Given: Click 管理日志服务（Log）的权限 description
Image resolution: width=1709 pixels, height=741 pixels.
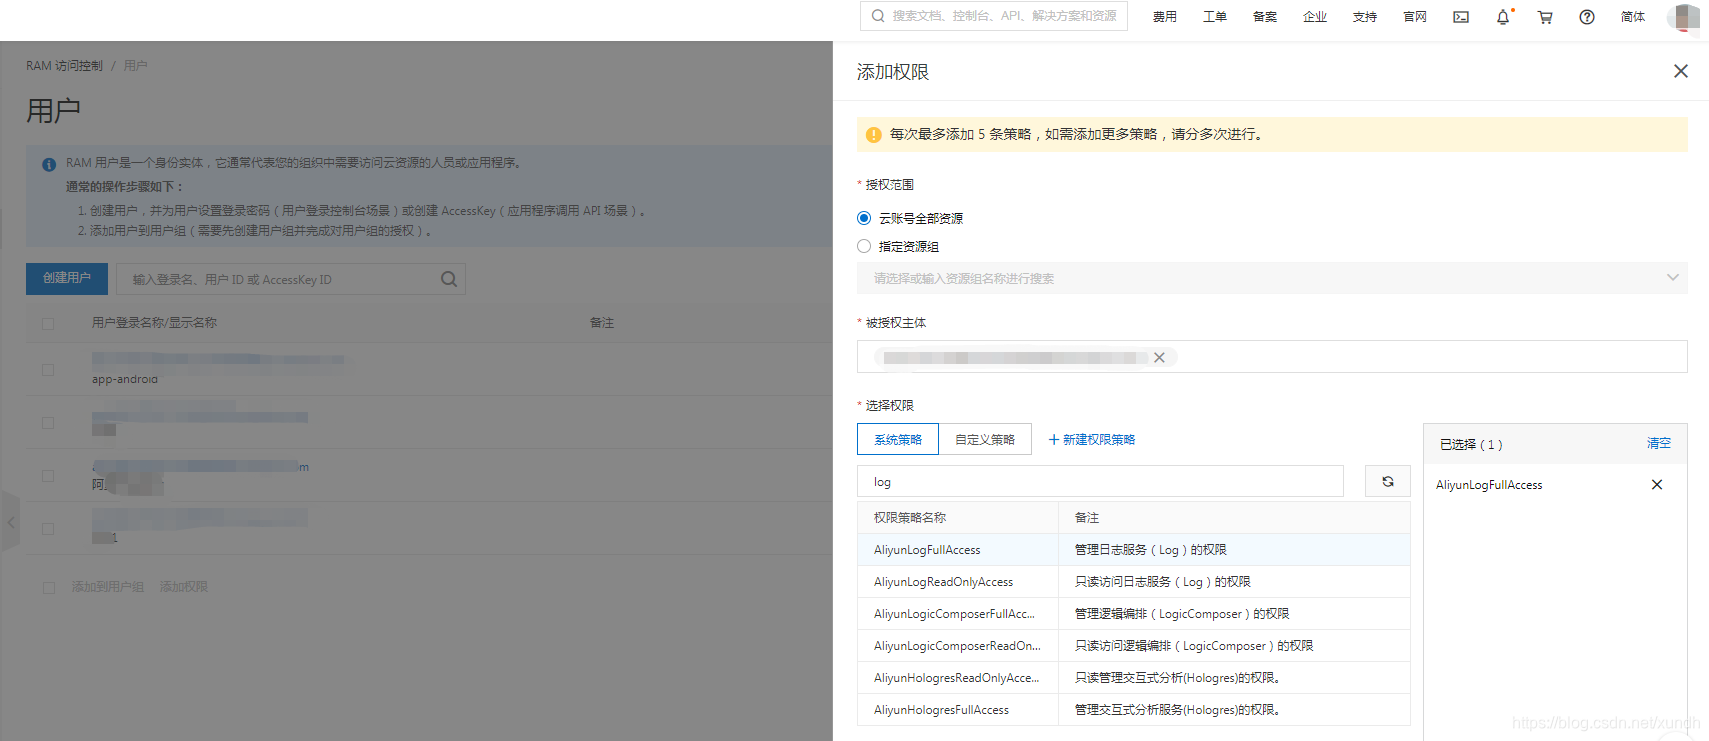Looking at the screenshot, I should [1151, 550].
